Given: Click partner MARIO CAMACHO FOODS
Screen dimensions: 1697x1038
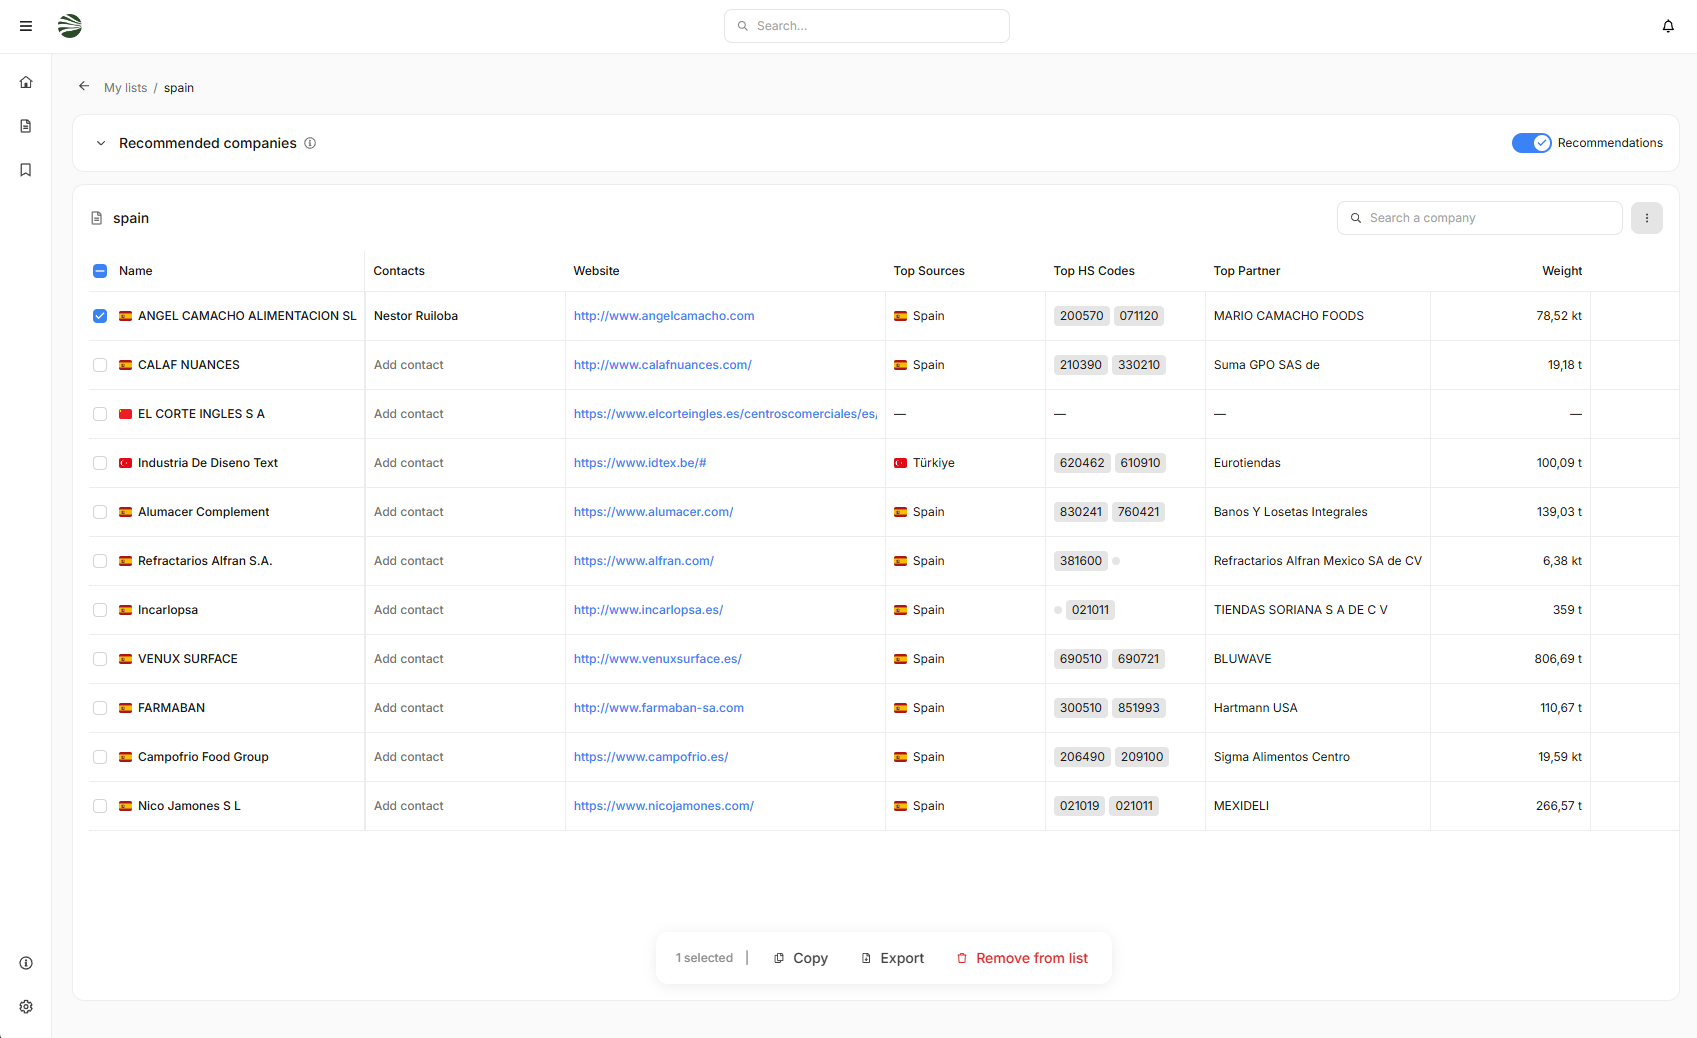Looking at the screenshot, I should pyautogui.click(x=1289, y=316).
